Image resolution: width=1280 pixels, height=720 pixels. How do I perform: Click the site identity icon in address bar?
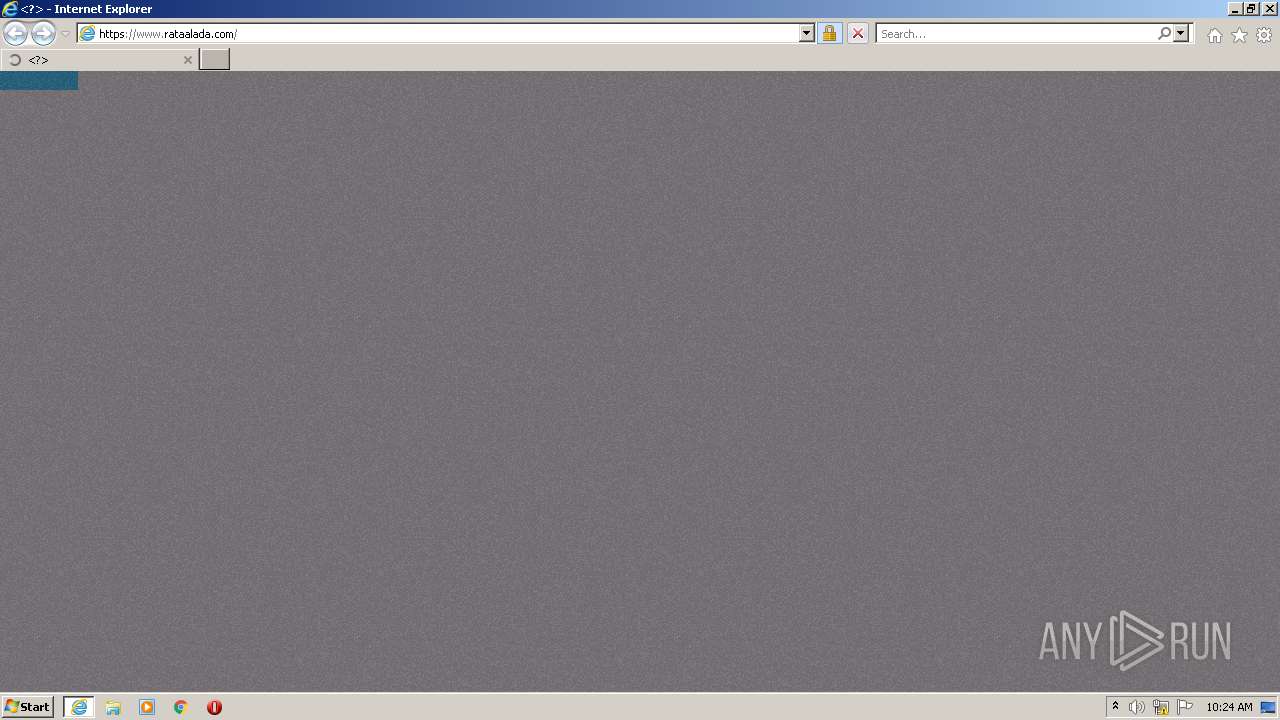tap(87, 34)
